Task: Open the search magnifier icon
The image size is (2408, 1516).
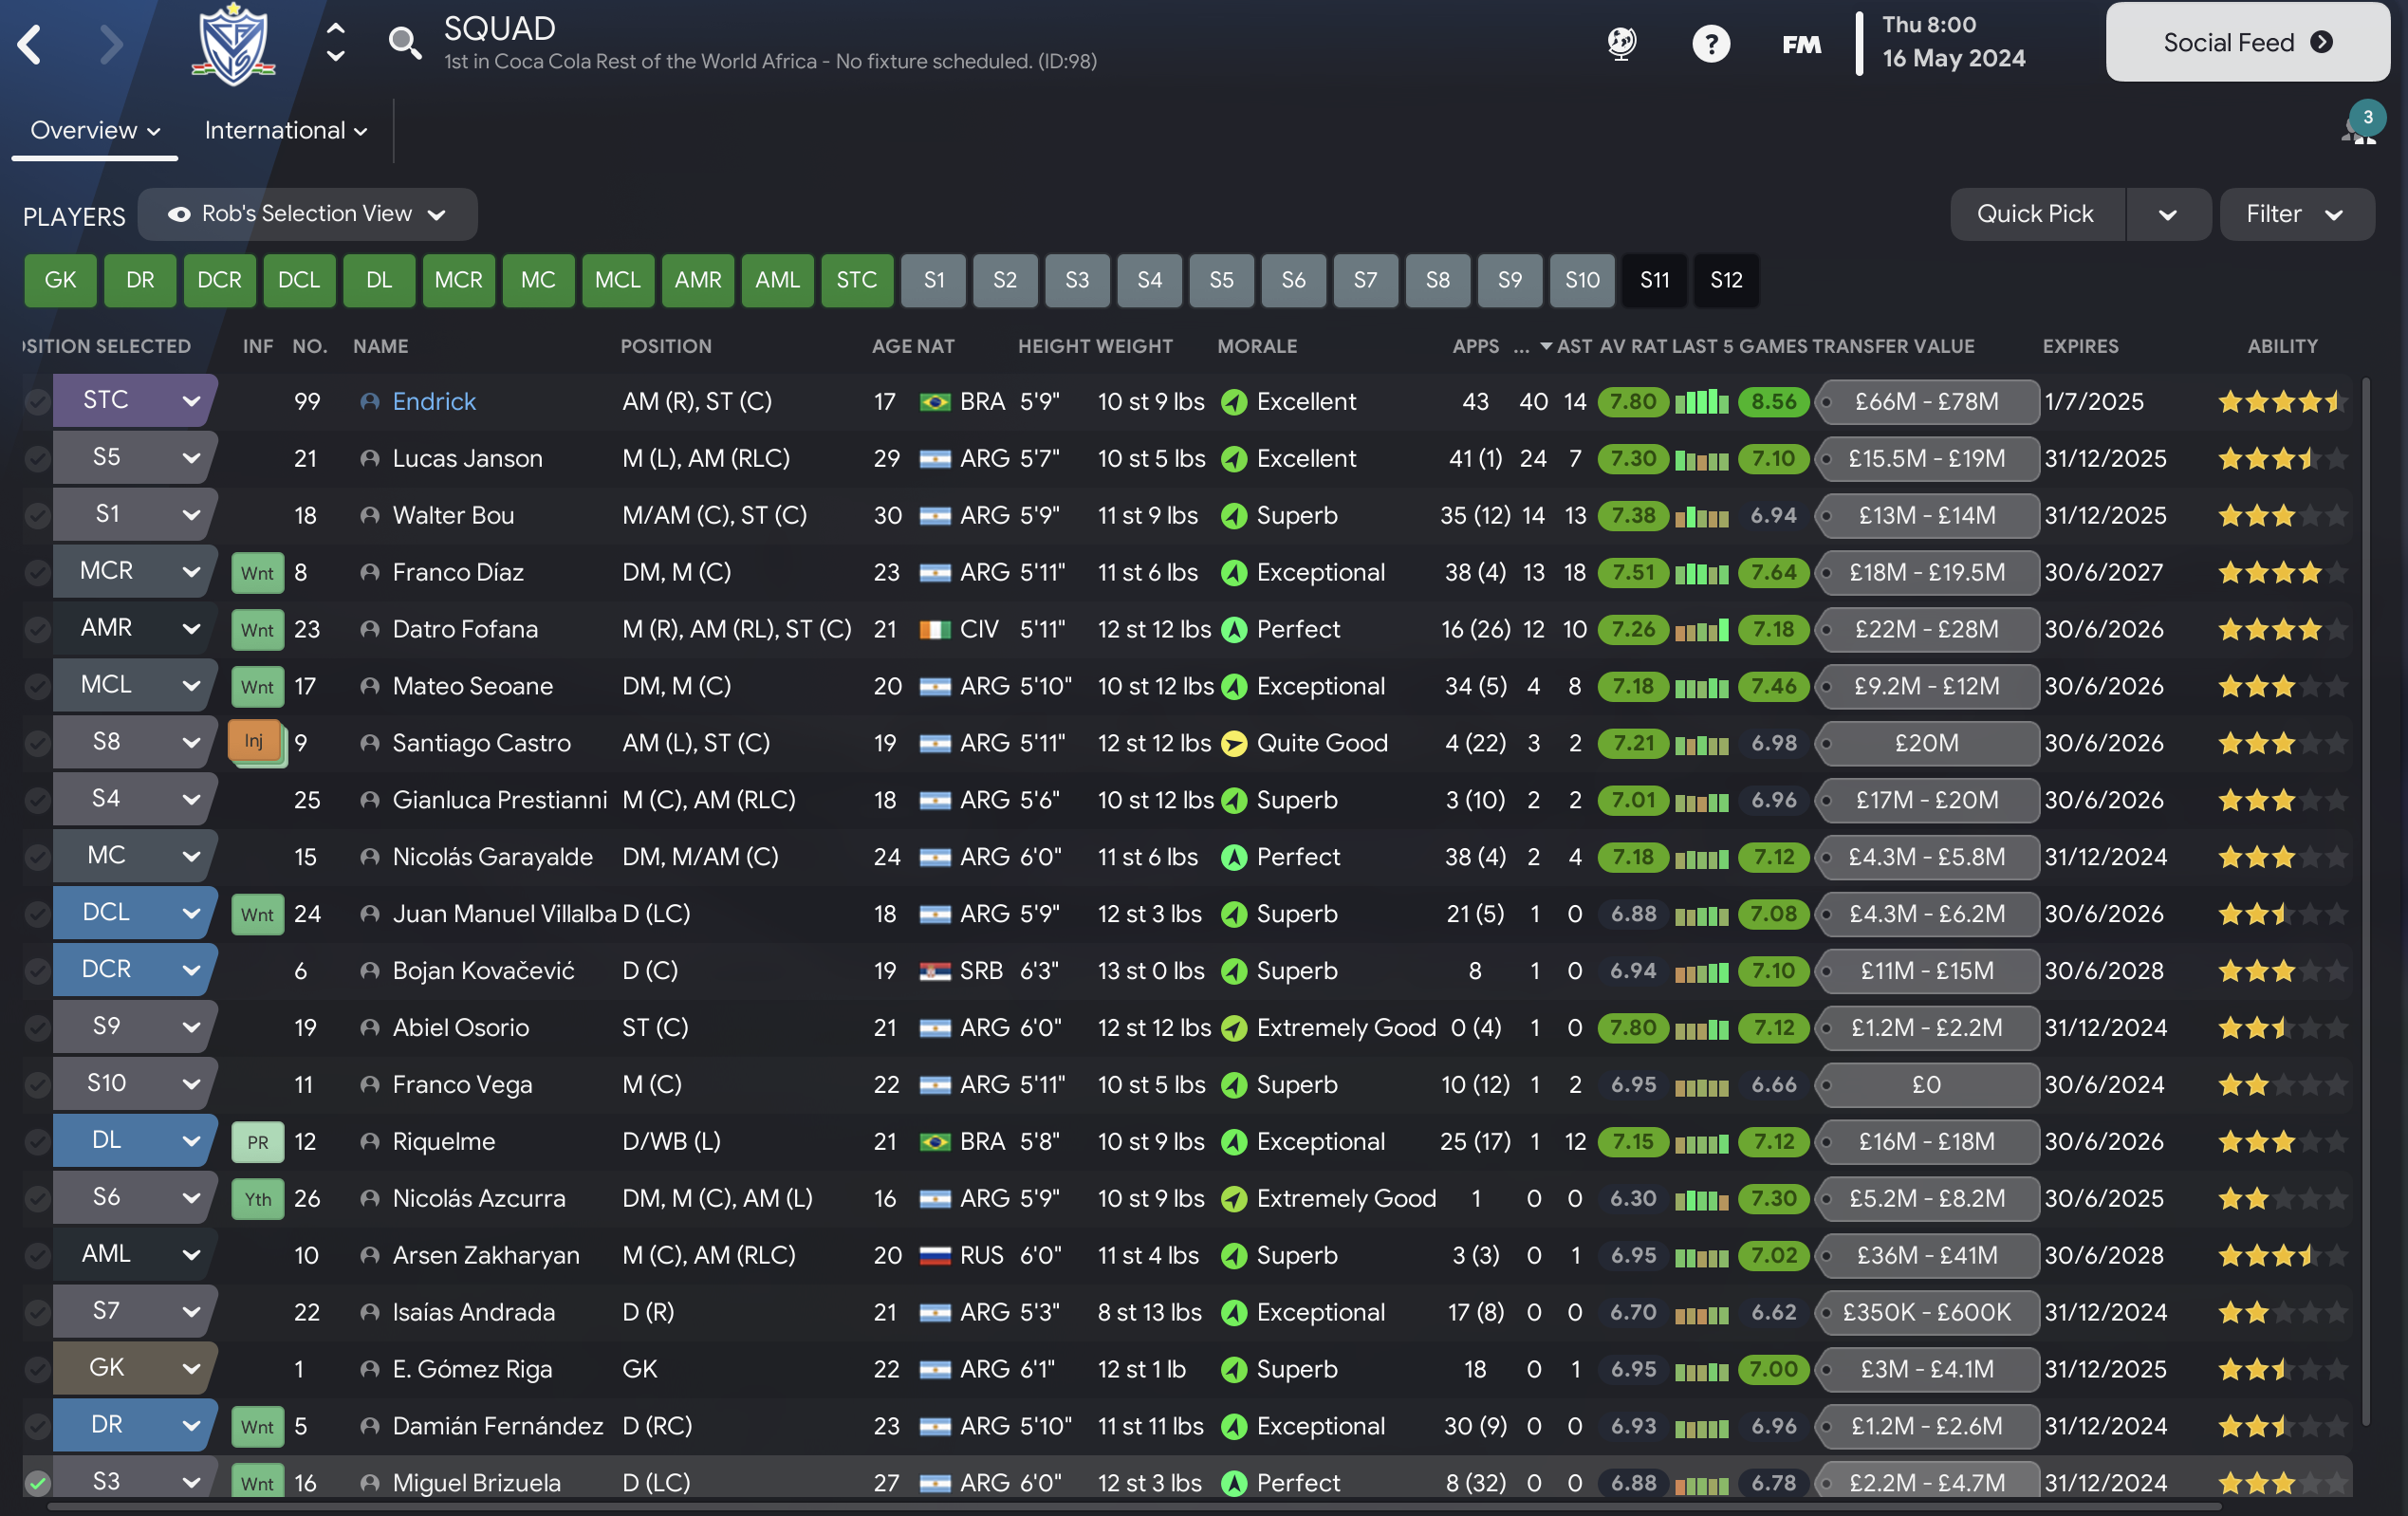Action: (x=404, y=43)
